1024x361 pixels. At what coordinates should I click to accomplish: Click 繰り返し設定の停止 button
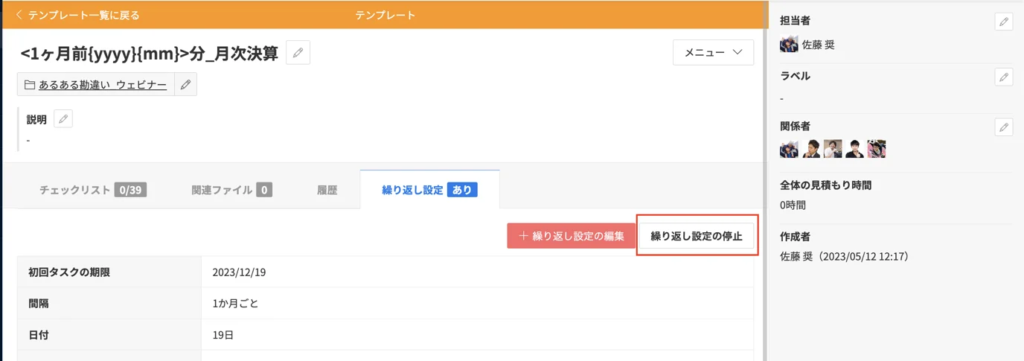[697, 236]
